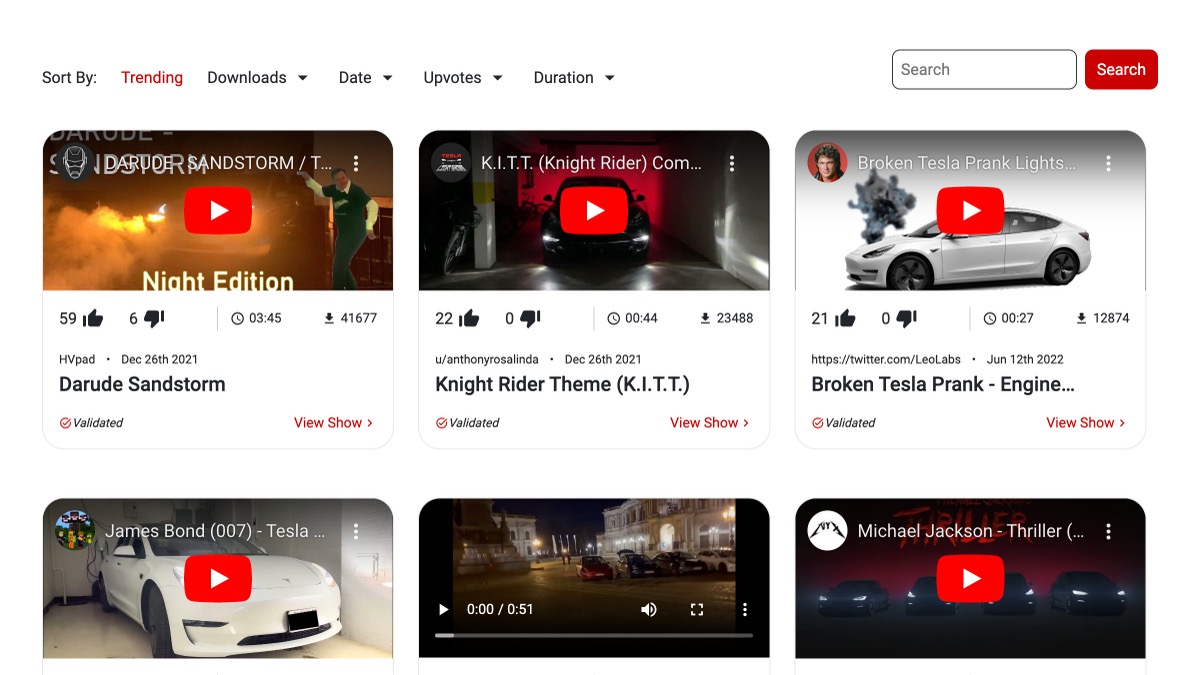
Task: Downvote the Broken Tesla Prank show
Action: pos(906,318)
